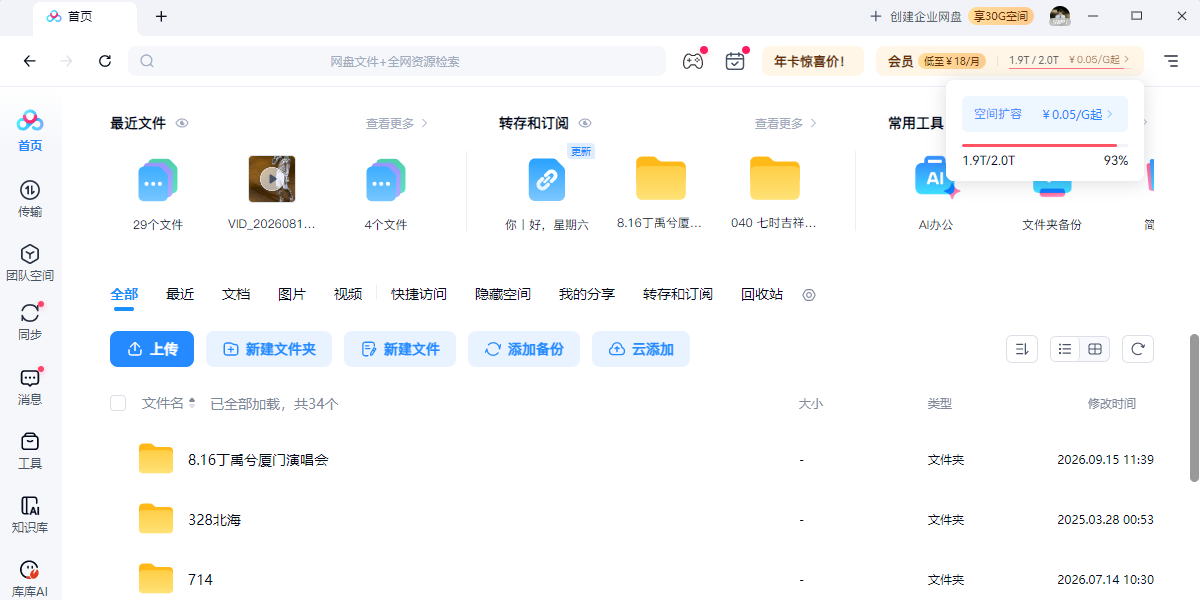Open a new tab with the plus icon
The width and height of the screenshot is (1200, 600).
162,16
